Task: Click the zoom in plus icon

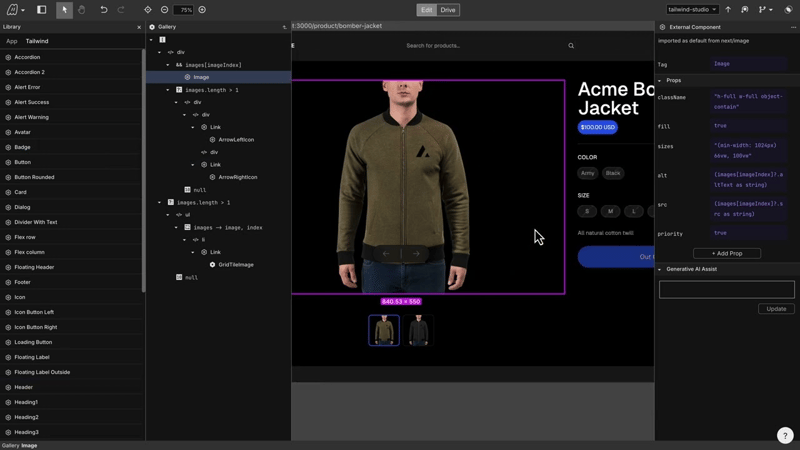Action: pos(202,10)
